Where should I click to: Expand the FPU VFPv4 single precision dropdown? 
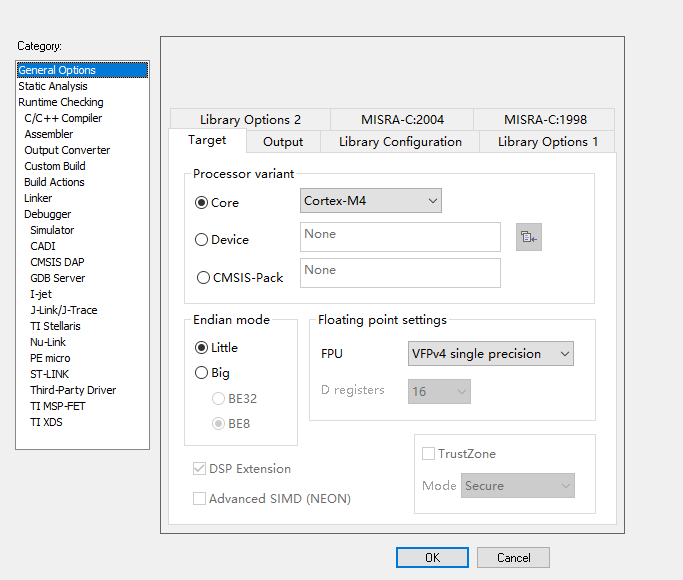click(x=490, y=354)
